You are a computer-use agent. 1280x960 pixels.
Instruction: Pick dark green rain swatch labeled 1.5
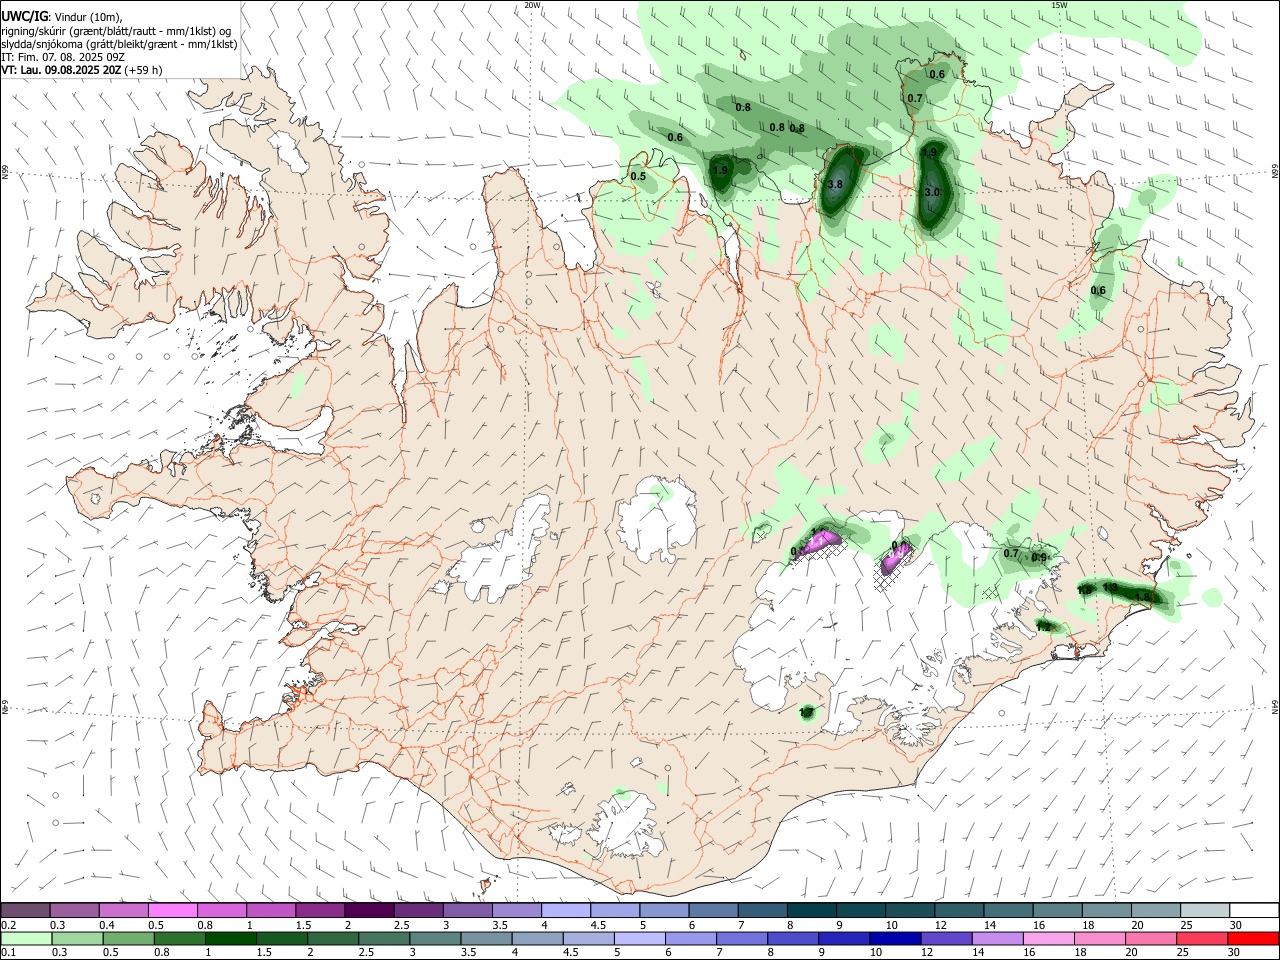[x=281, y=939]
